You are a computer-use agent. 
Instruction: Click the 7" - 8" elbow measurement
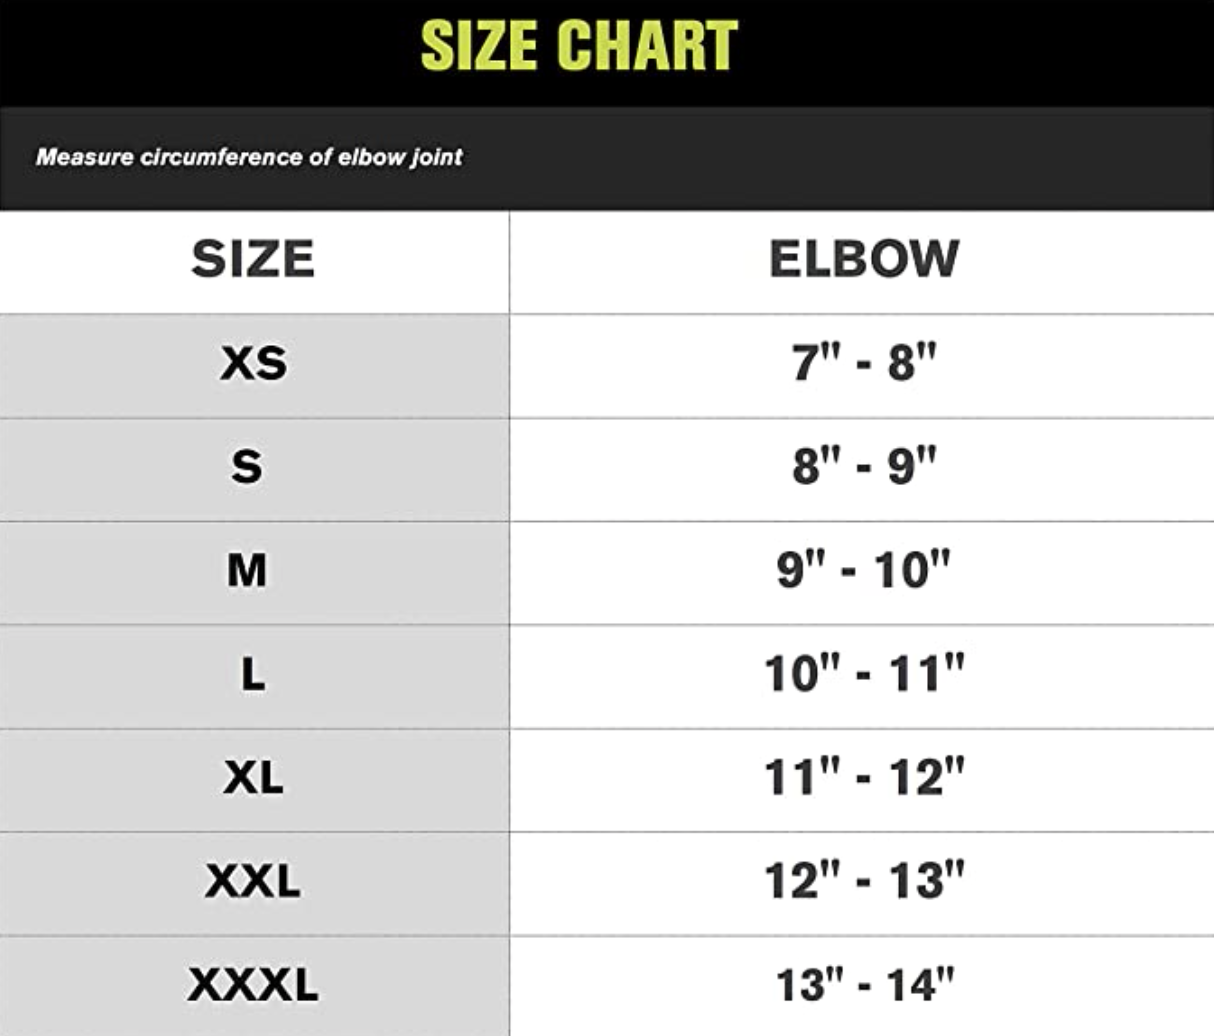(x=864, y=362)
